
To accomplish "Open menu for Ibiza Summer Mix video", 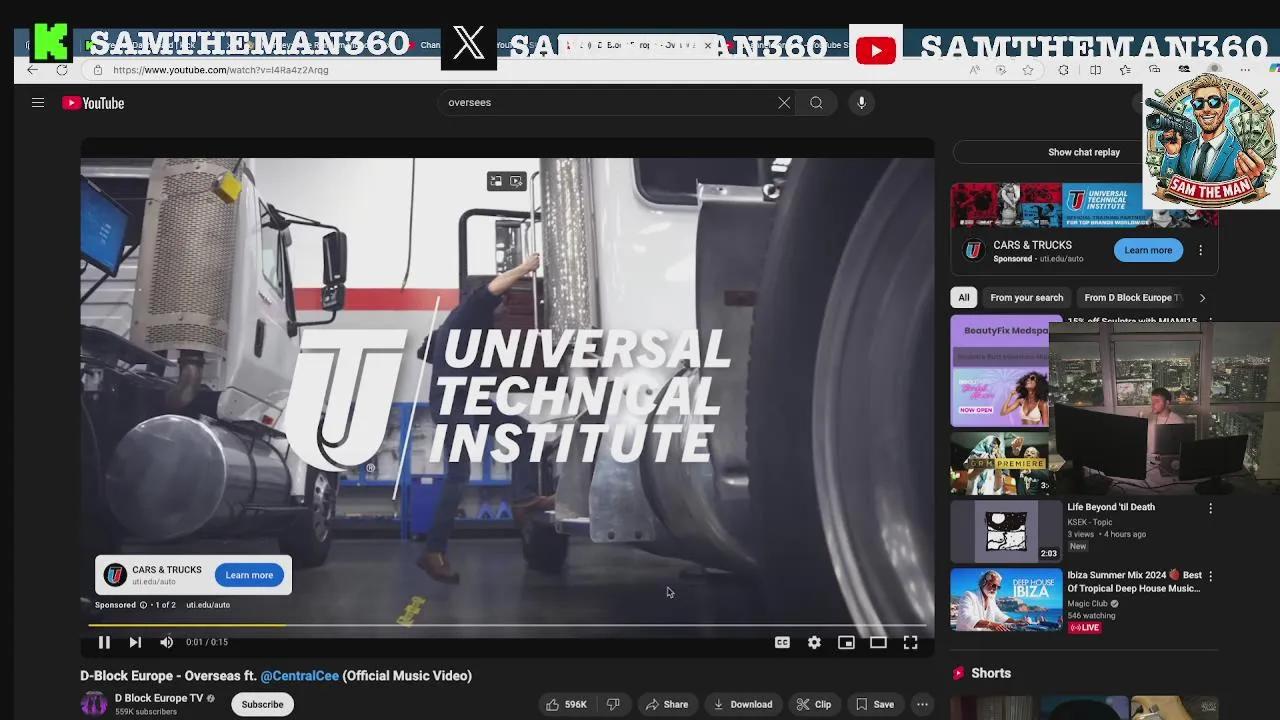I will point(1210,576).
